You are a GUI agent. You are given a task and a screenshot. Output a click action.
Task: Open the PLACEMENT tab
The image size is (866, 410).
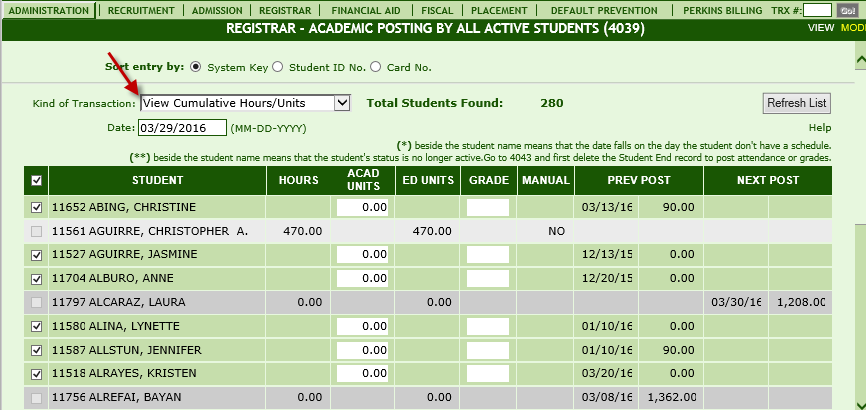tap(499, 10)
